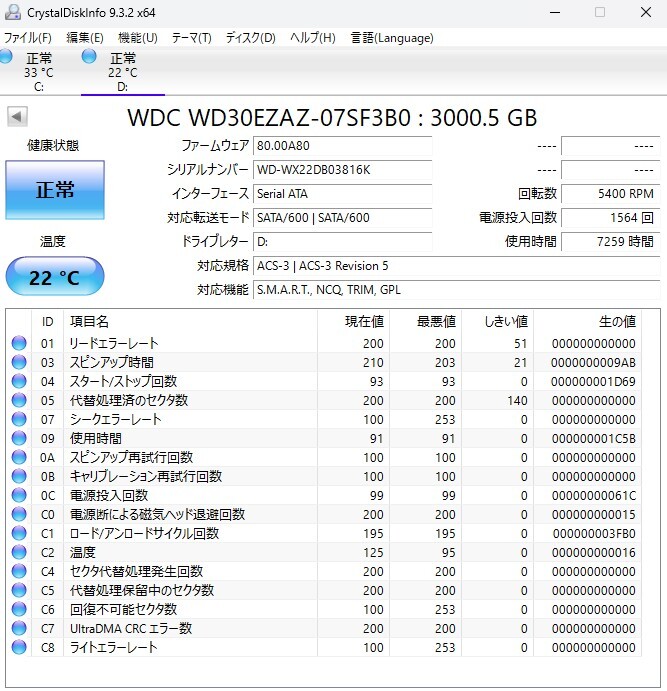Click raw value 000000001D69
The width and height of the screenshot is (667, 691).
click(593, 382)
